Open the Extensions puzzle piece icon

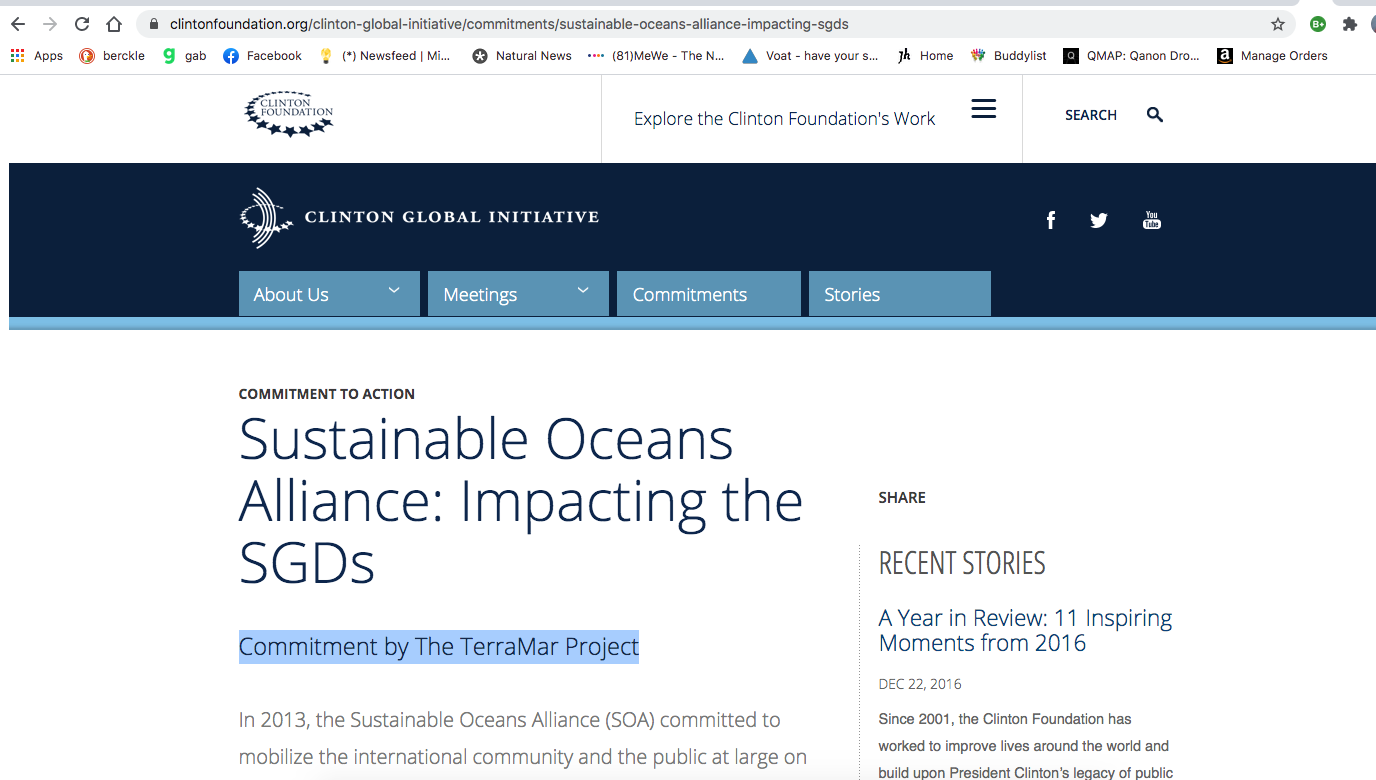1350,24
